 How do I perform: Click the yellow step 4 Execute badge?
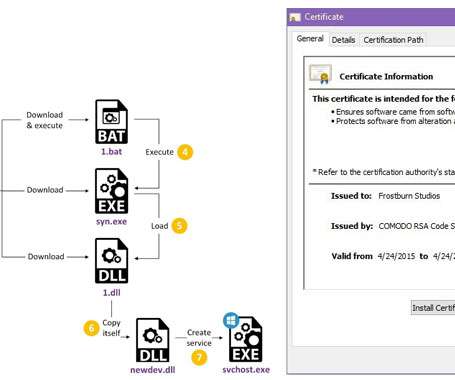pyautogui.click(x=185, y=152)
